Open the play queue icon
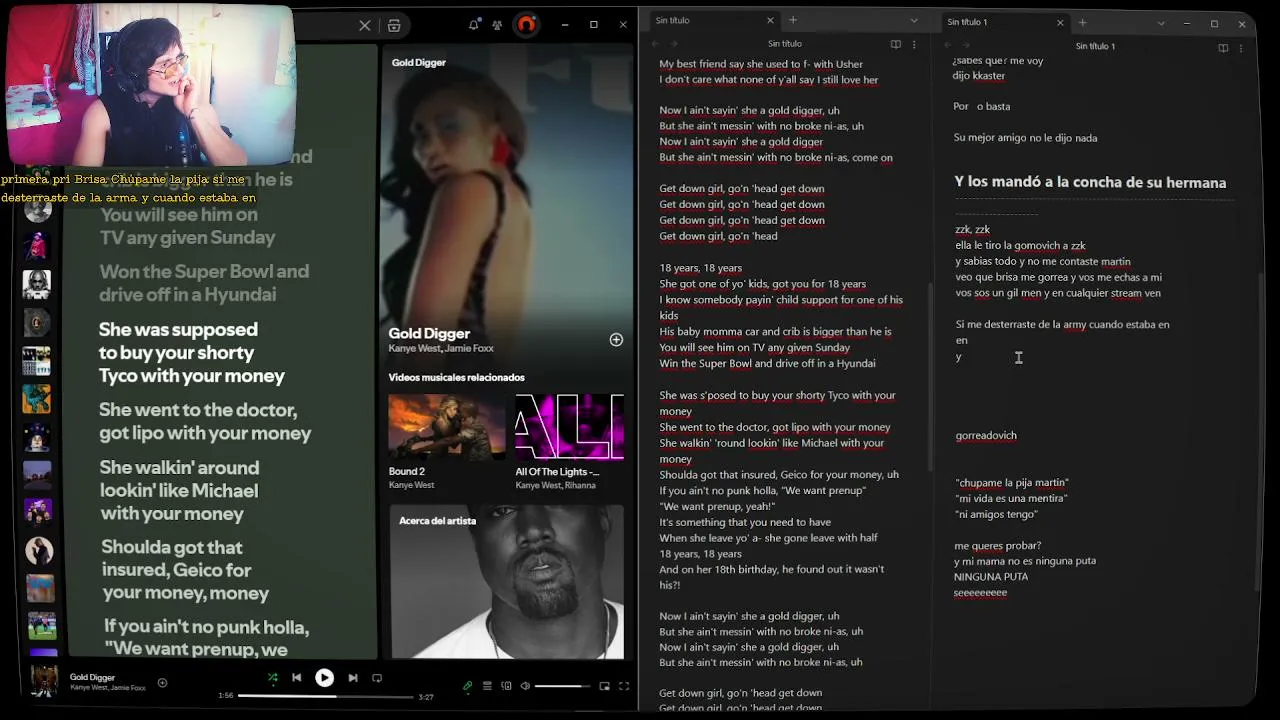This screenshot has width=1280, height=720. coord(487,686)
